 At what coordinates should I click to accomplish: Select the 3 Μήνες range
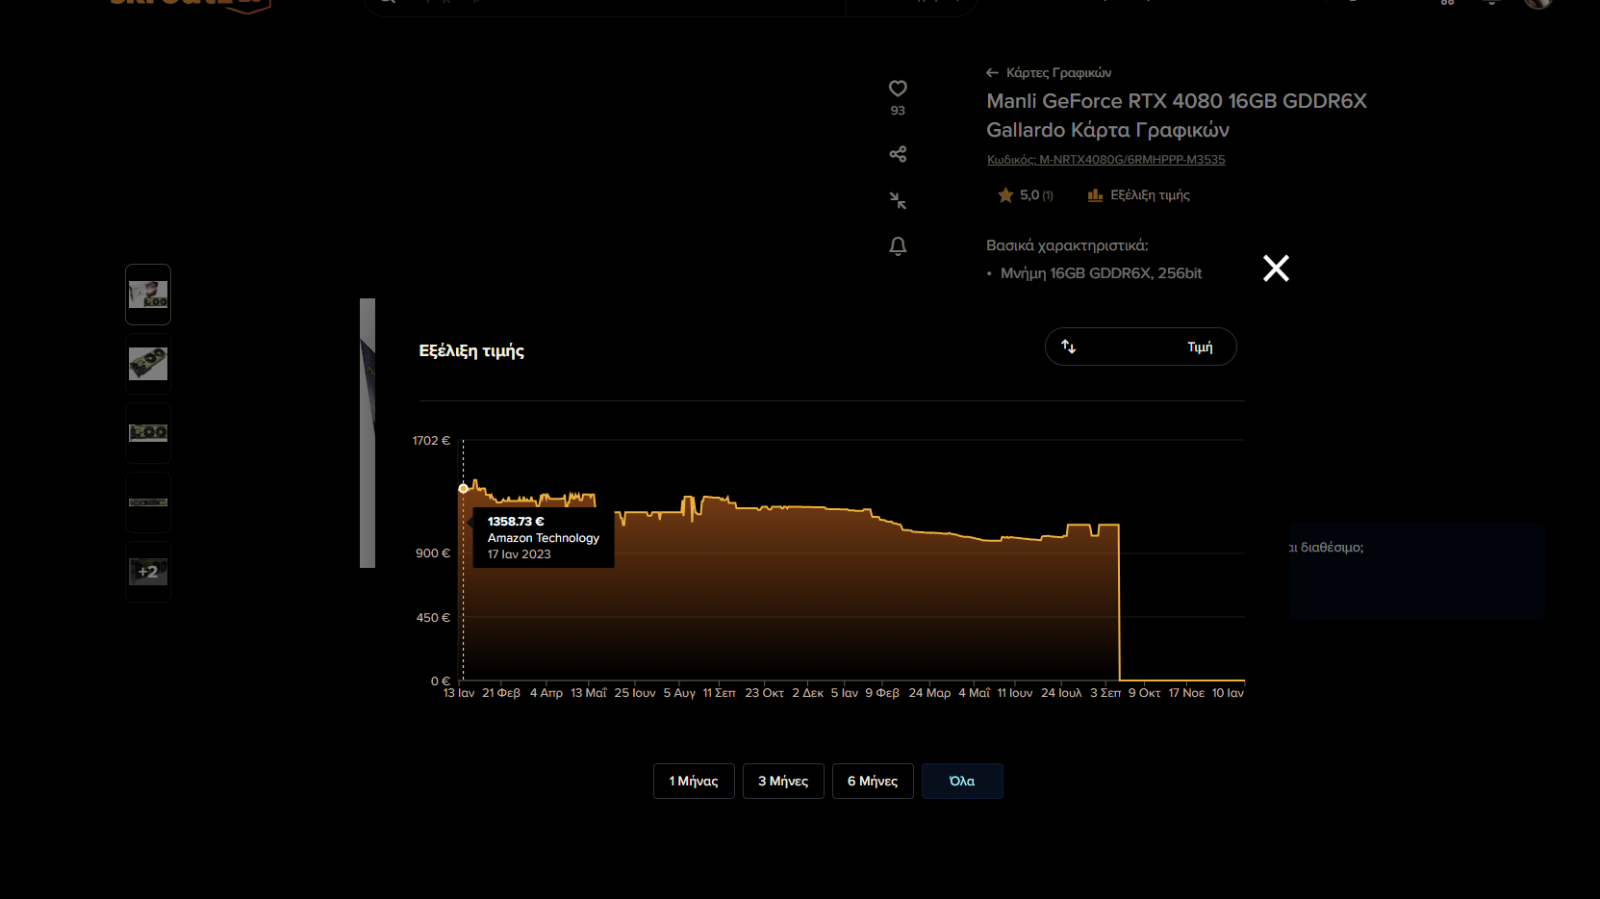pyautogui.click(x=783, y=781)
